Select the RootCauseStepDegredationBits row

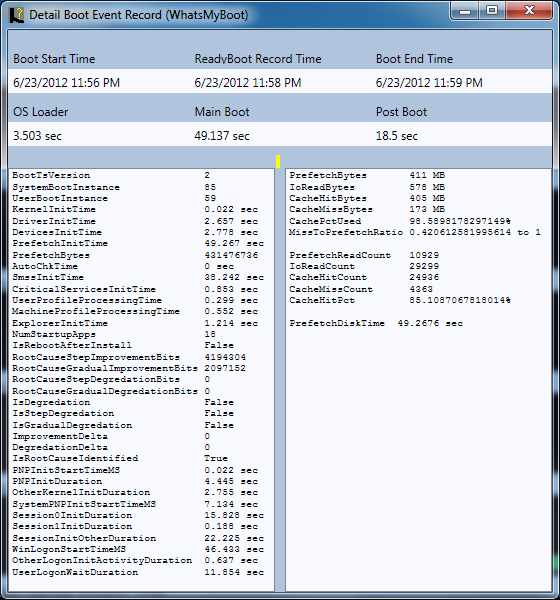pos(111,380)
